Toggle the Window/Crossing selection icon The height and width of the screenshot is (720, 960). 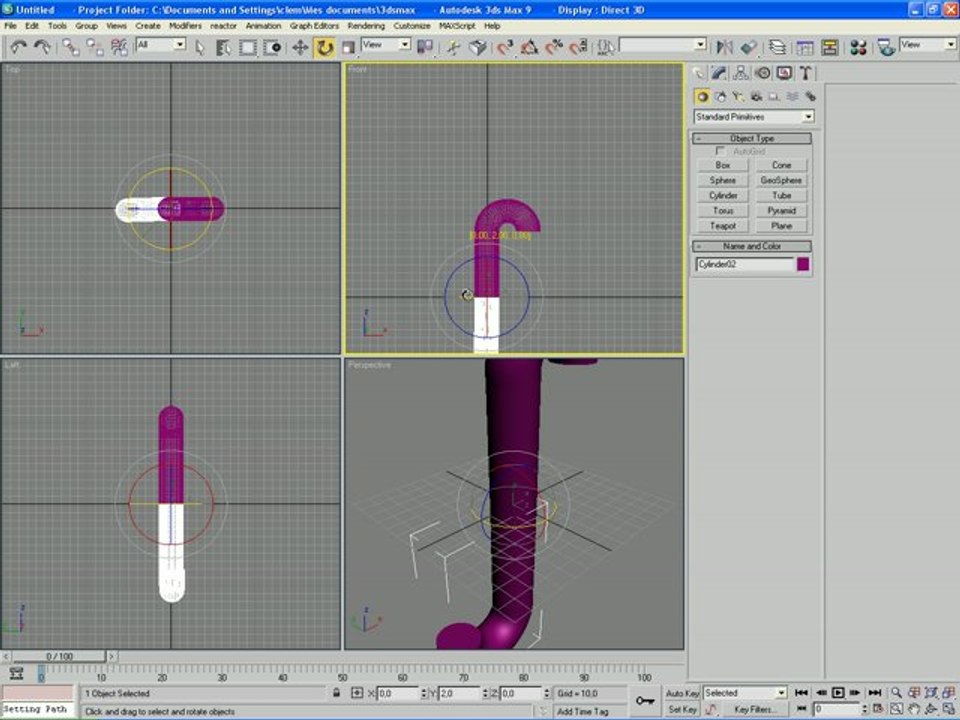pyautogui.click(x=271, y=48)
